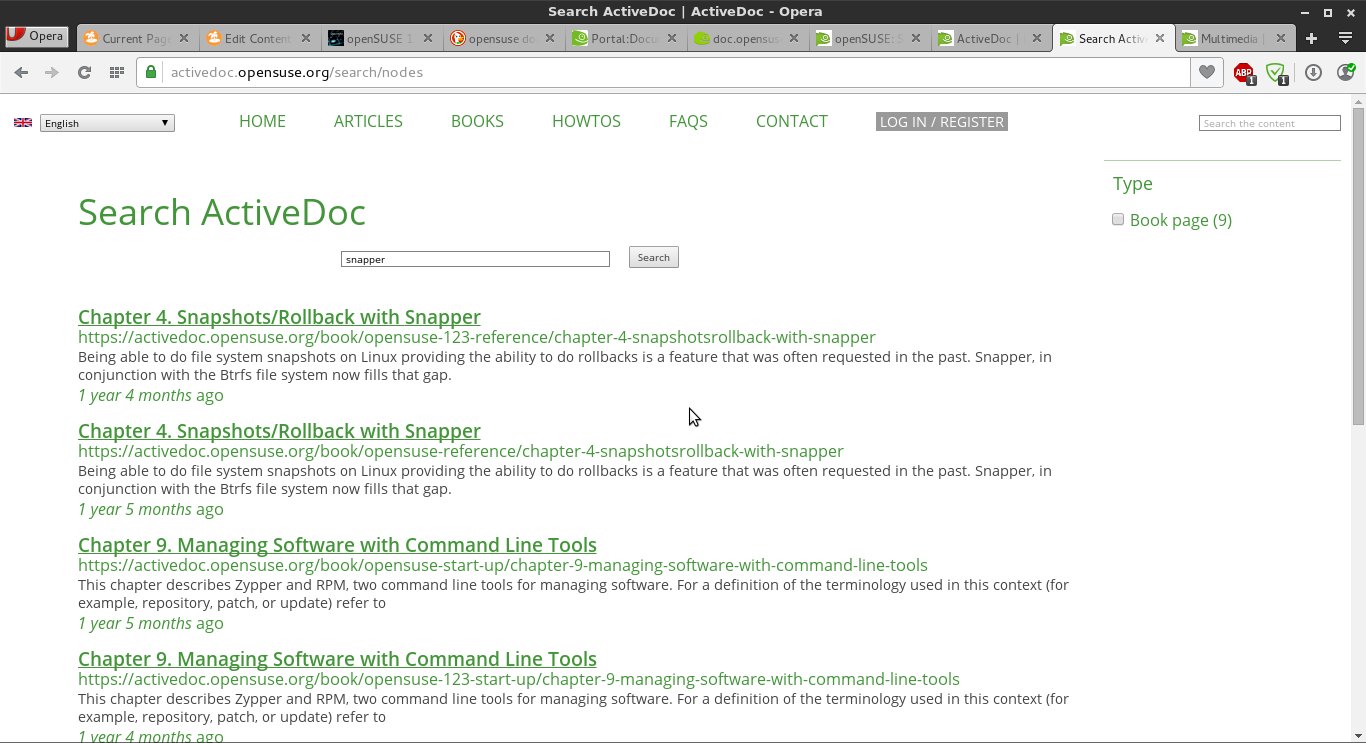
Task: Click the globe checkmark extension icon
Action: (1346, 72)
